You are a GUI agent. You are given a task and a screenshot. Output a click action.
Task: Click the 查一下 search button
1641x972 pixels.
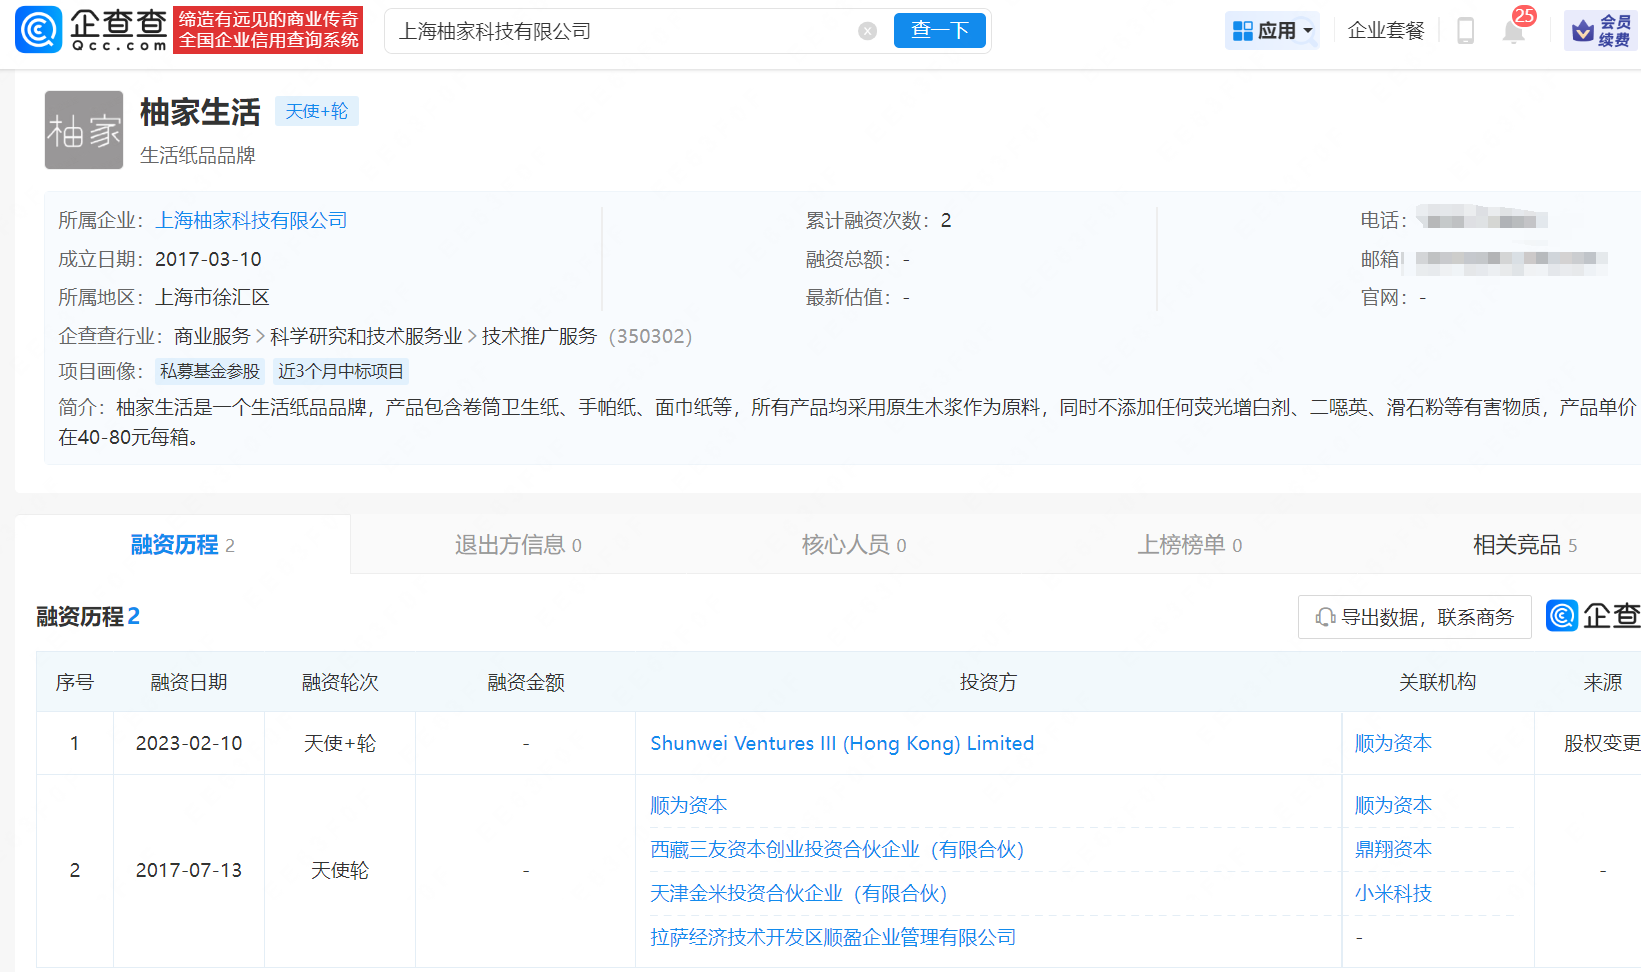coord(939,31)
